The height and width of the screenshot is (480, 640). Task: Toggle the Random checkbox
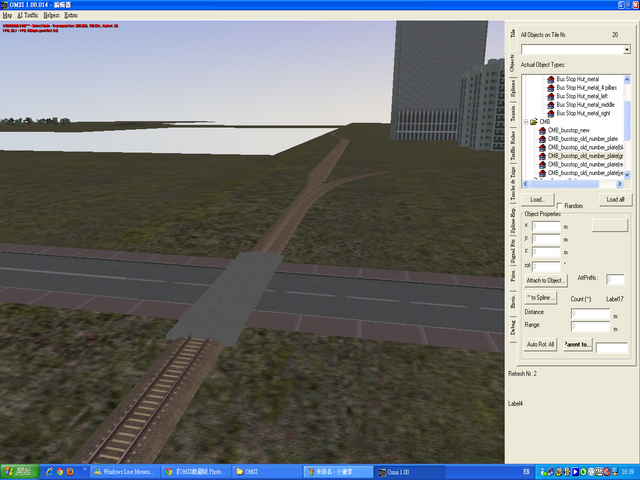559,205
